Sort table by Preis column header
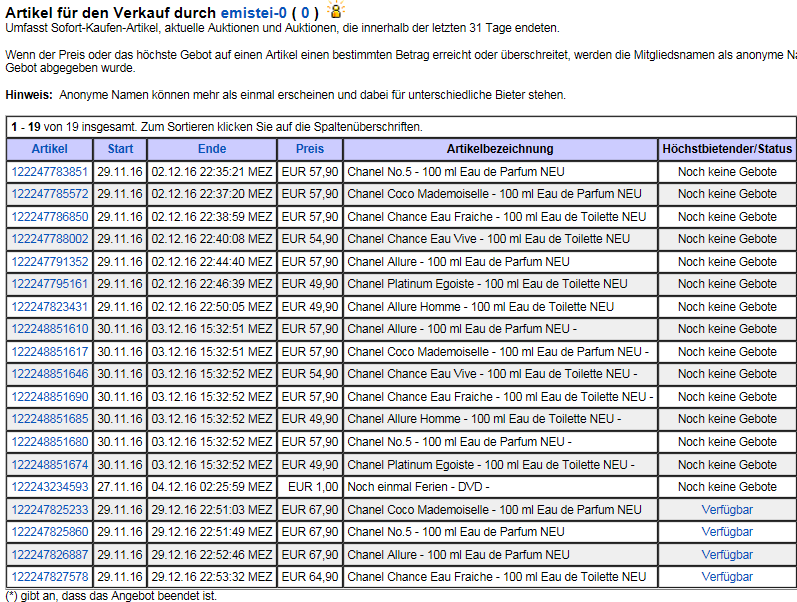The image size is (797, 602). click(x=310, y=149)
